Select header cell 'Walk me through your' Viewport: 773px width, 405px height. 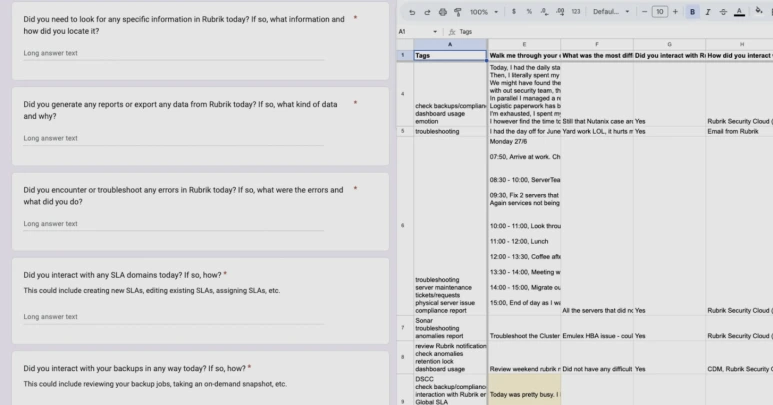click(x=524, y=55)
